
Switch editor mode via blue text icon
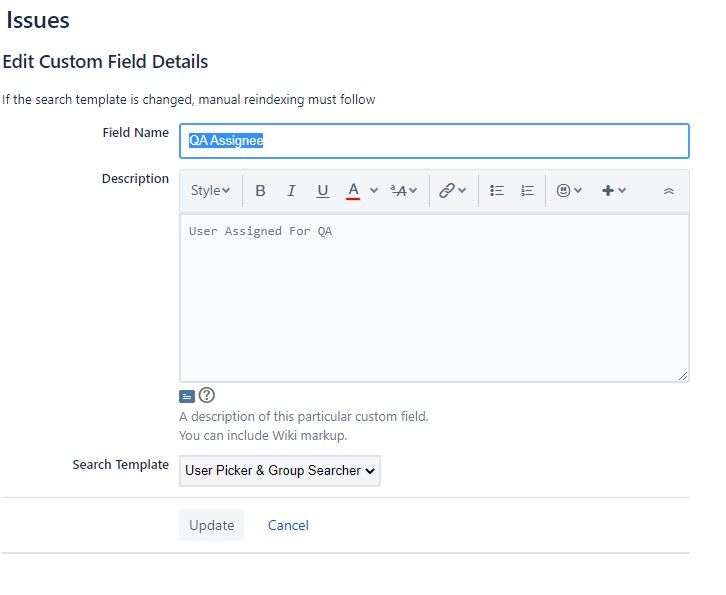(187, 396)
